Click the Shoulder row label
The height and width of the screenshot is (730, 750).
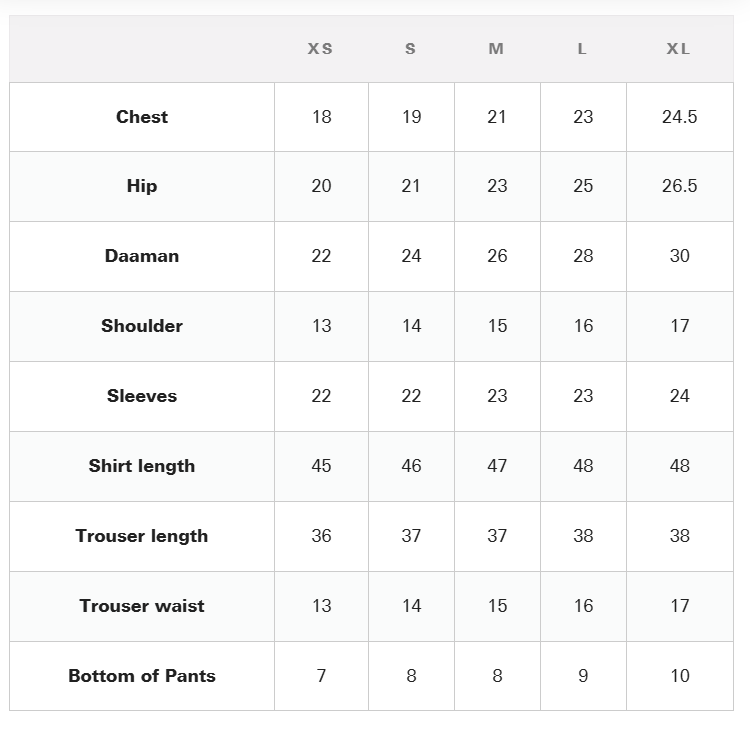(142, 326)
